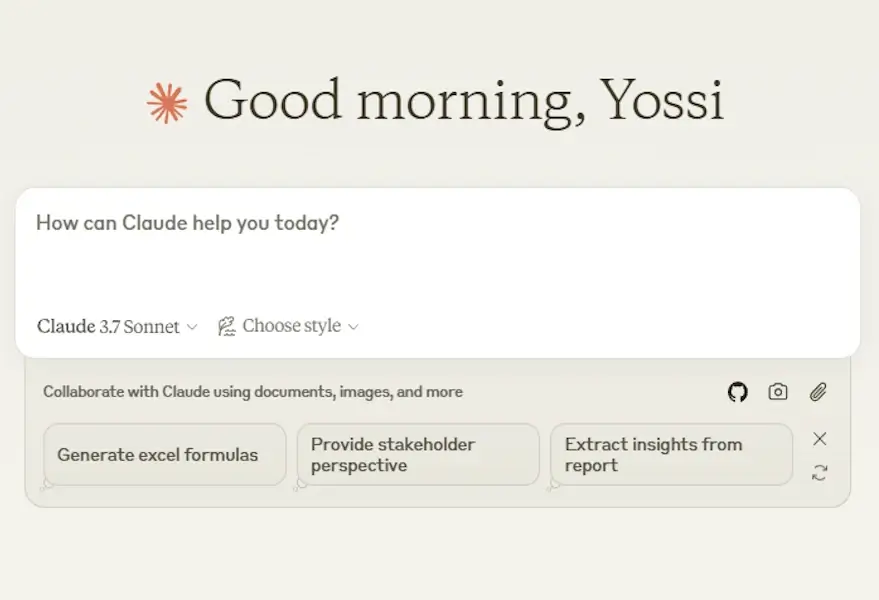Screen dimensions: 879x600
Task: Attach a file using the paperclip icon
Action: [x=818, y=392]
